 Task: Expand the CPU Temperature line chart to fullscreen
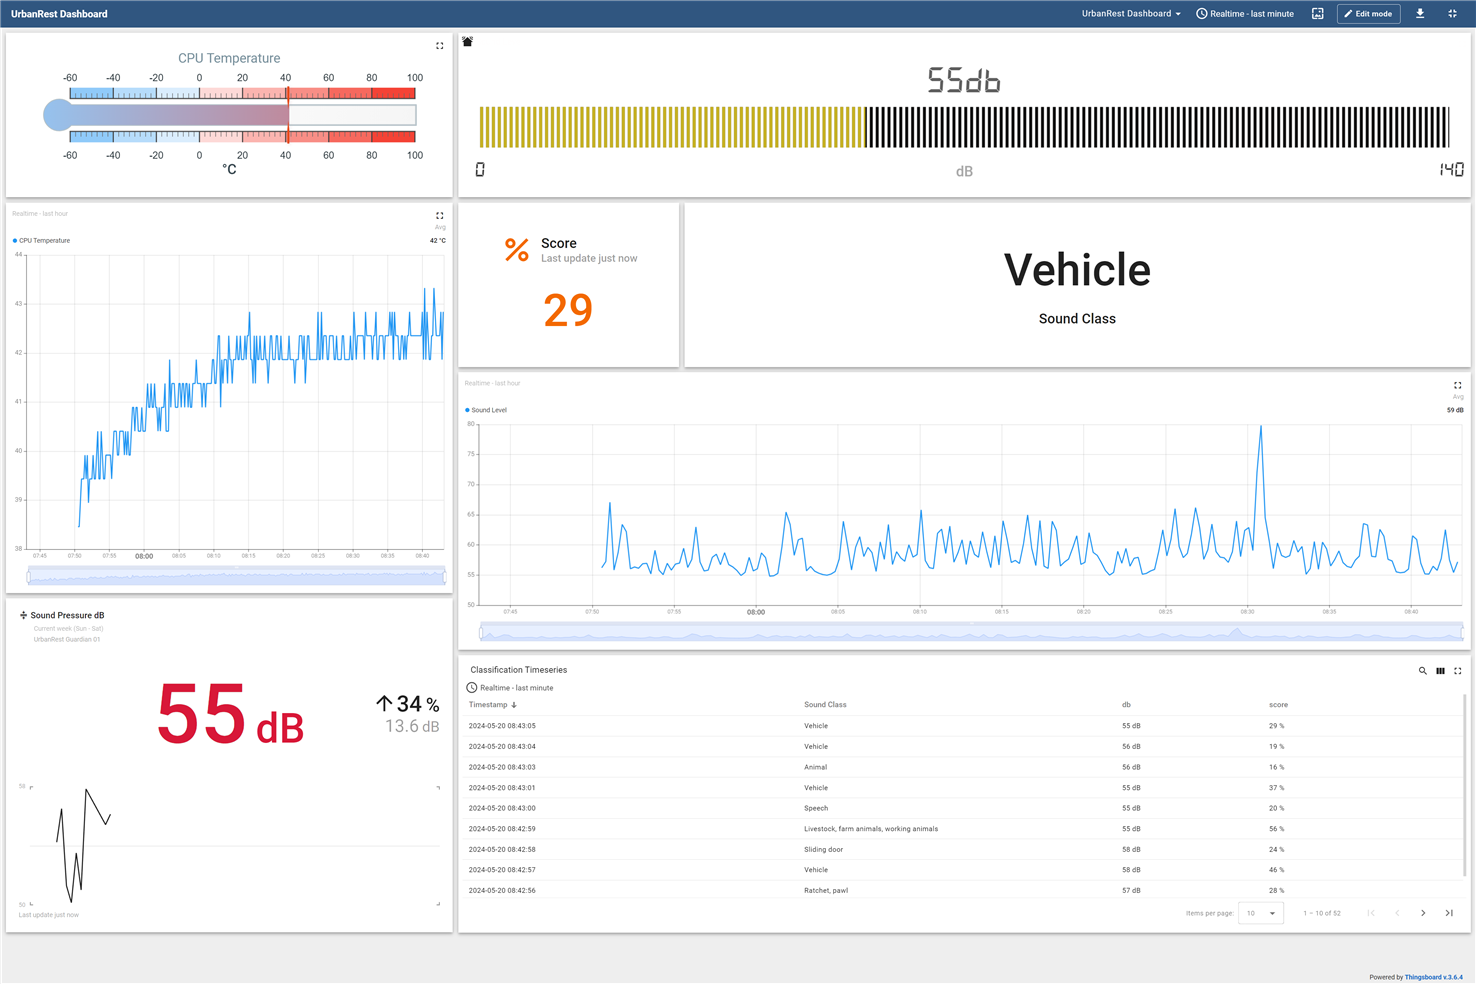click(439, 216)
